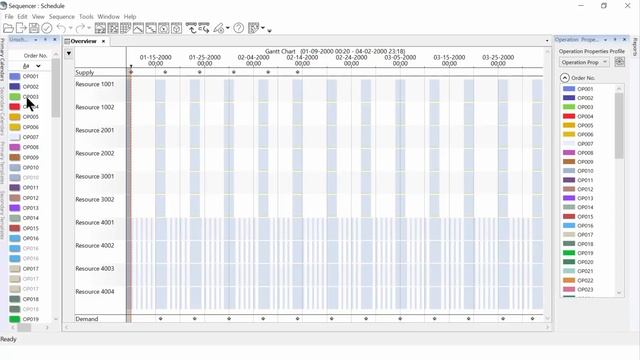Click the line-plot view toolbar icon
Image resolution: width=640 pixels, height=360 pixels.
138,28
